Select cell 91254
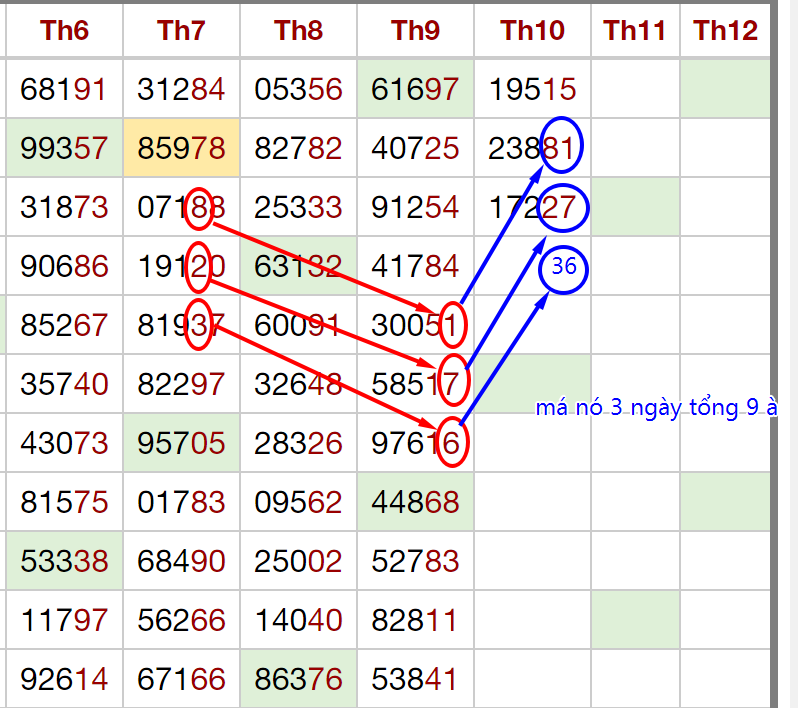 [415, 207]
